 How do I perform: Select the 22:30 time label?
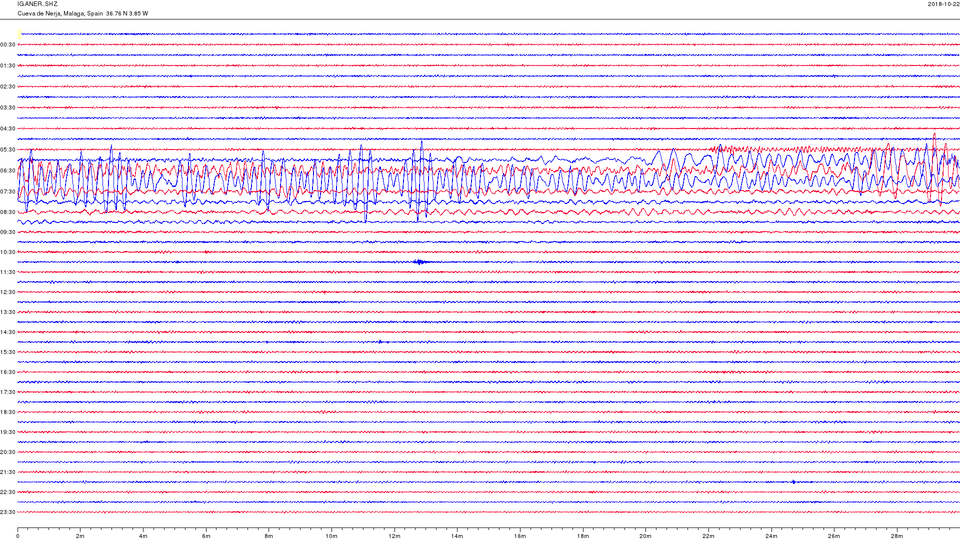pyautogui.click(x=7, y=492)
